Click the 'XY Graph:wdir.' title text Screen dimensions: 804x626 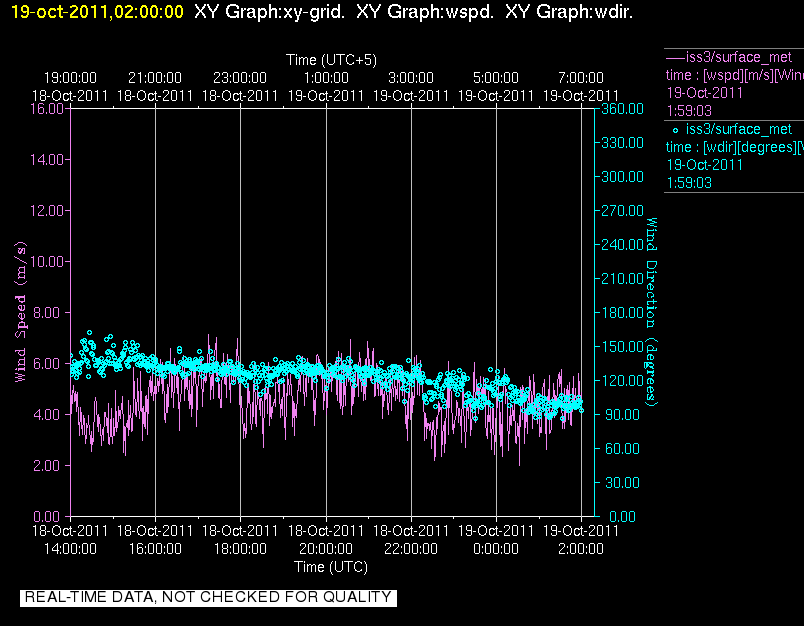(x=569, y=12)
